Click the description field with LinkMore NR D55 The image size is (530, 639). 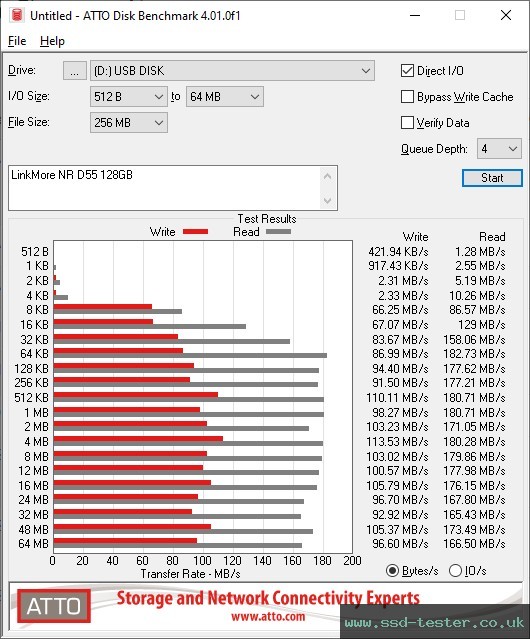point(165,188)
